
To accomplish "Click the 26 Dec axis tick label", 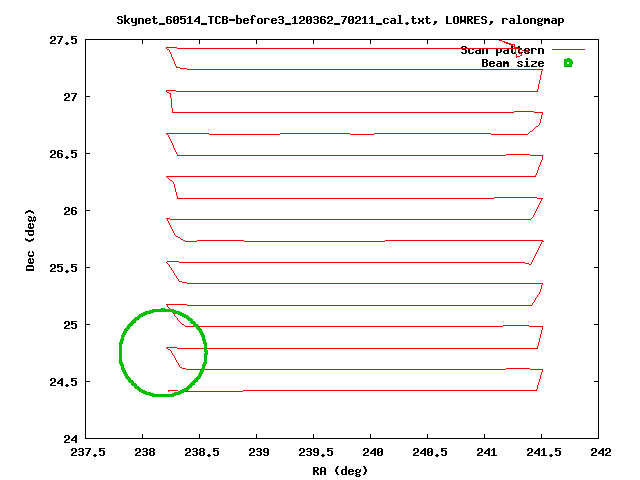I will 70,211.
